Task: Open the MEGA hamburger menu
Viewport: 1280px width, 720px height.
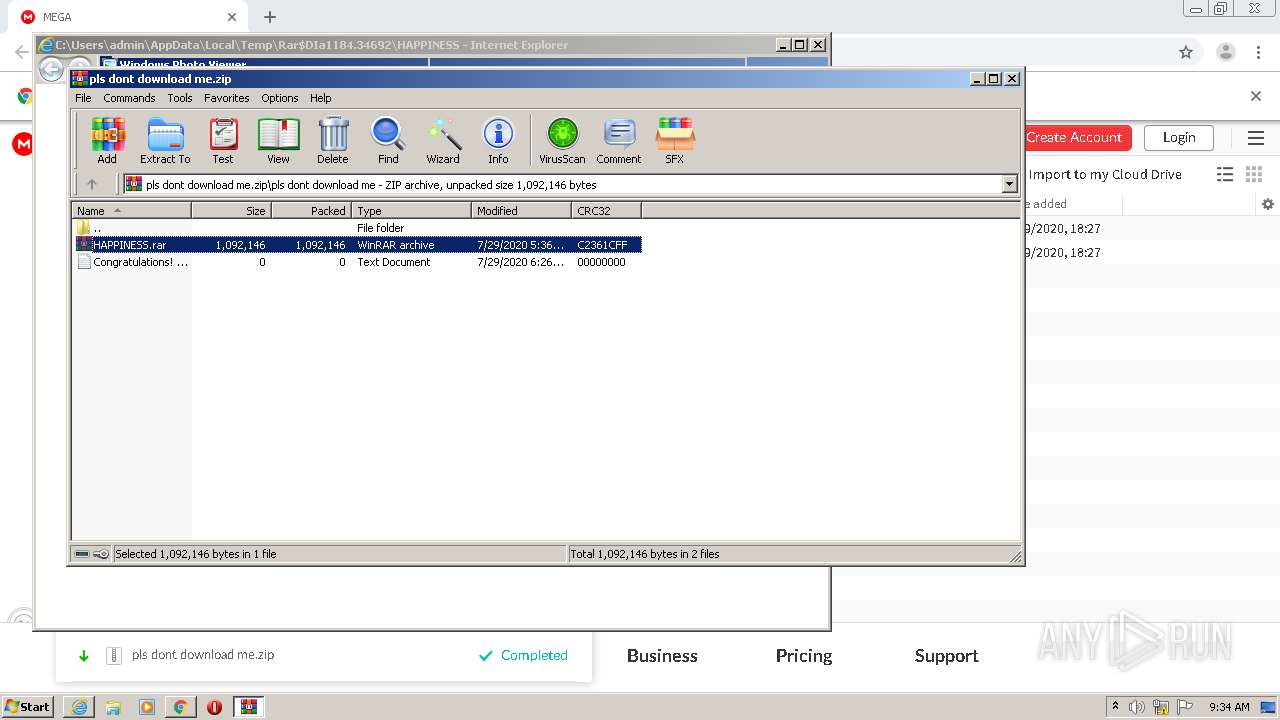Action: pyautogui.click(x=1256, y=138)
